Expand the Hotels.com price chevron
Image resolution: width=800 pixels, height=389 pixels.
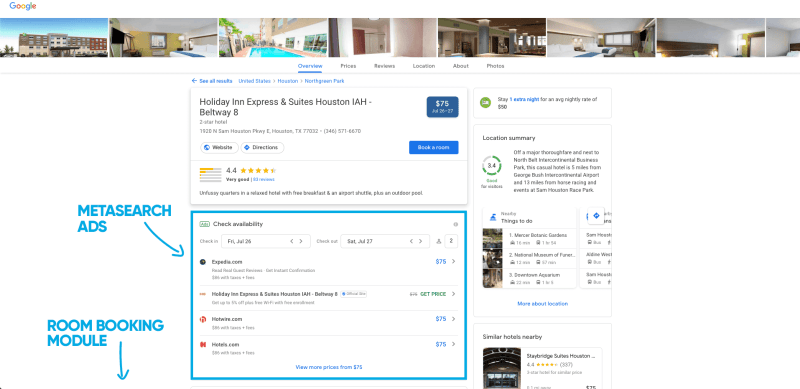[x=454, y=344]
